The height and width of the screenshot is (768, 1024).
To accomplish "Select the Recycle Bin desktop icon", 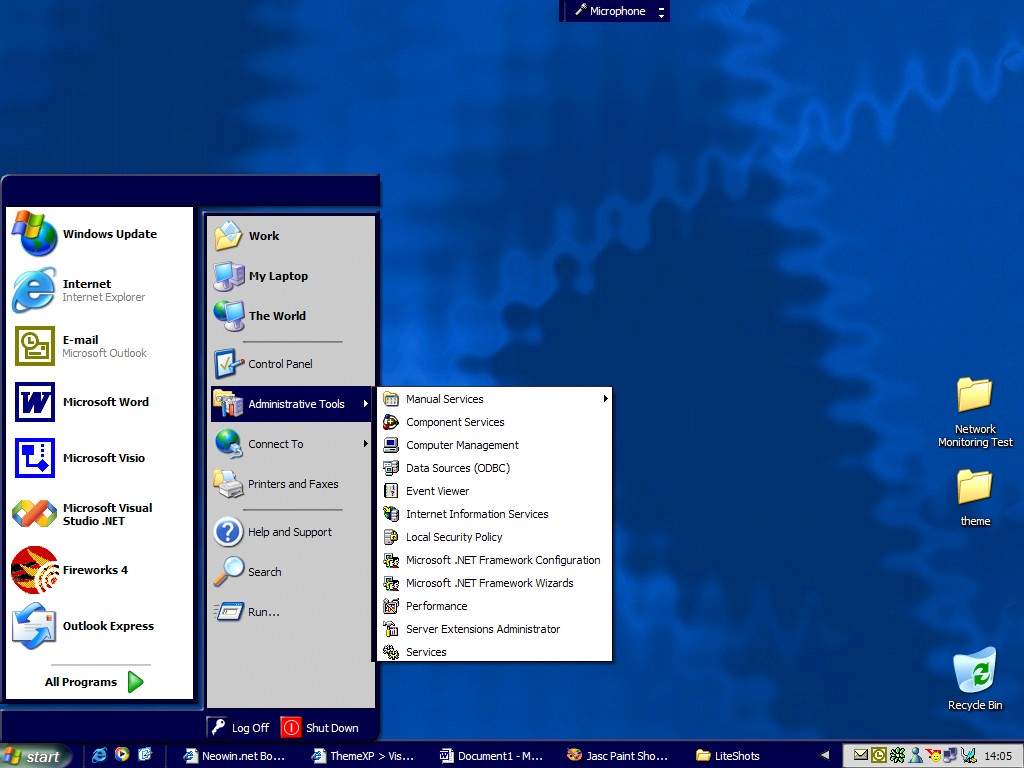I will click(x=975, y=679).
